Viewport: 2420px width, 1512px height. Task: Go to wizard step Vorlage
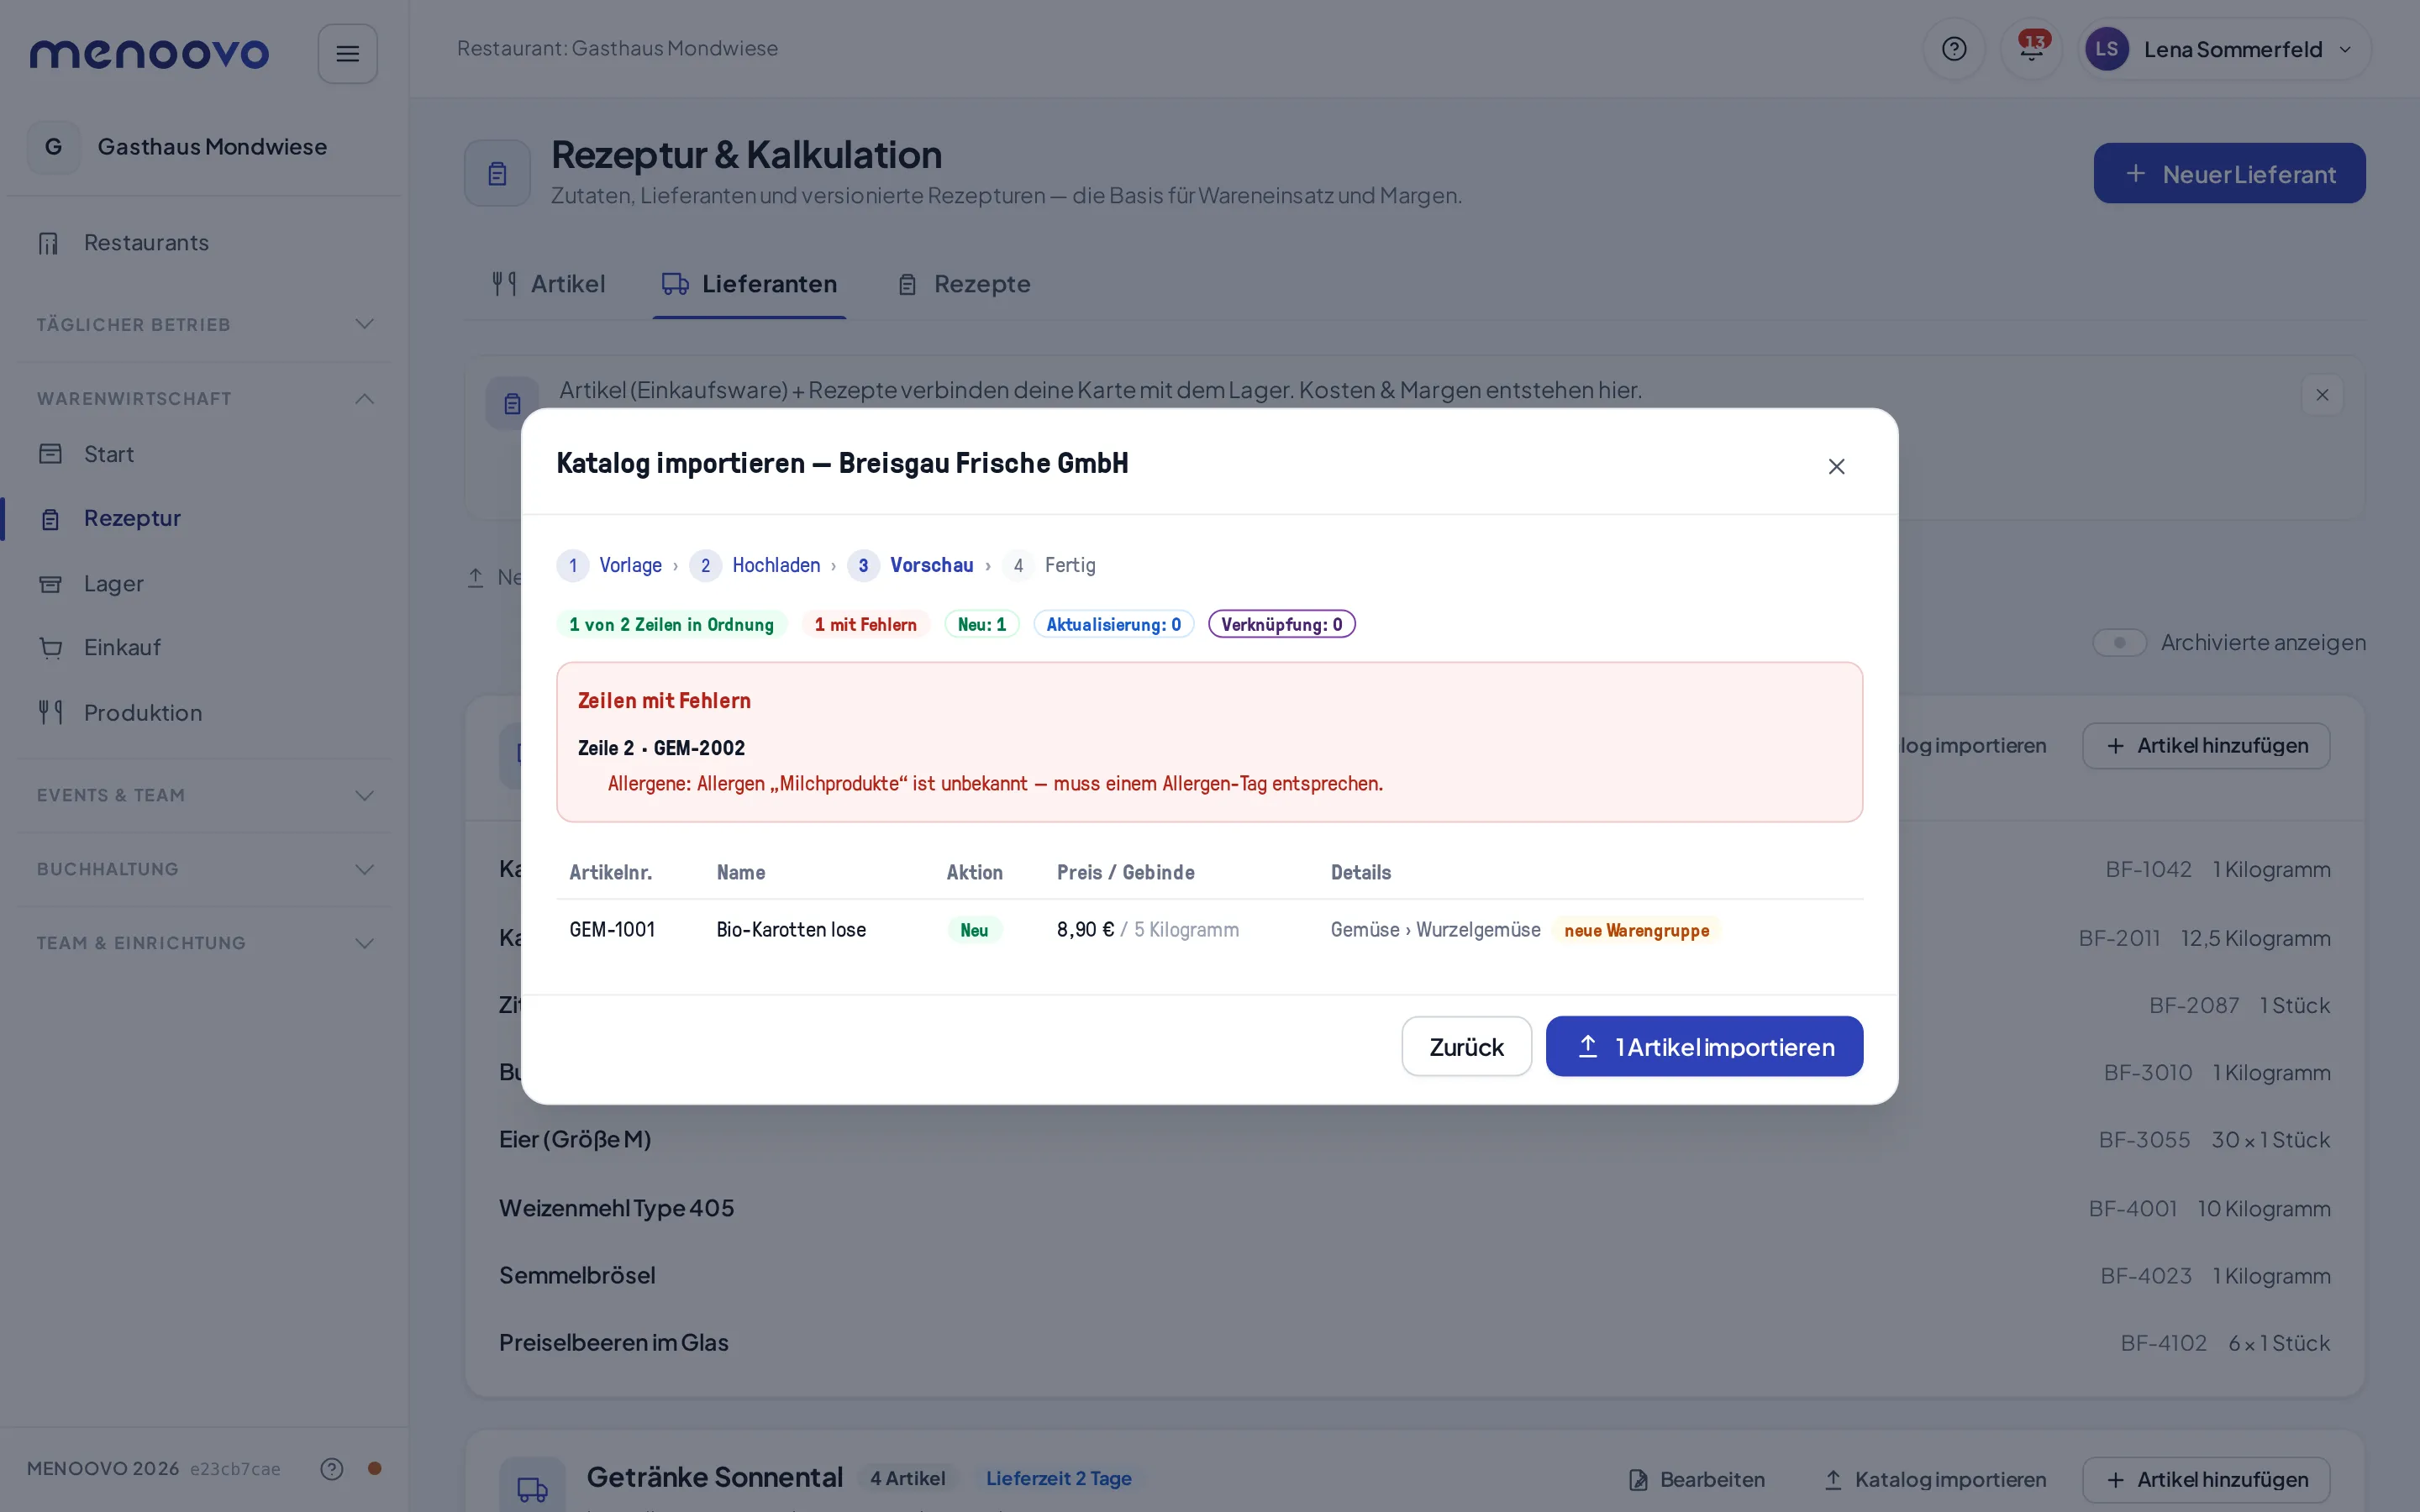(x=610, y=565)
